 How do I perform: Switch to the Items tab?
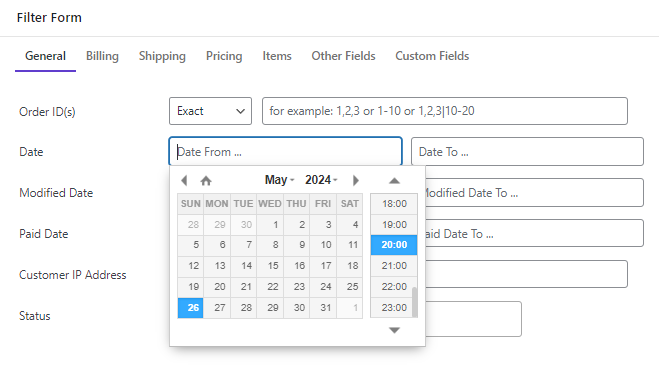(277, 56)
